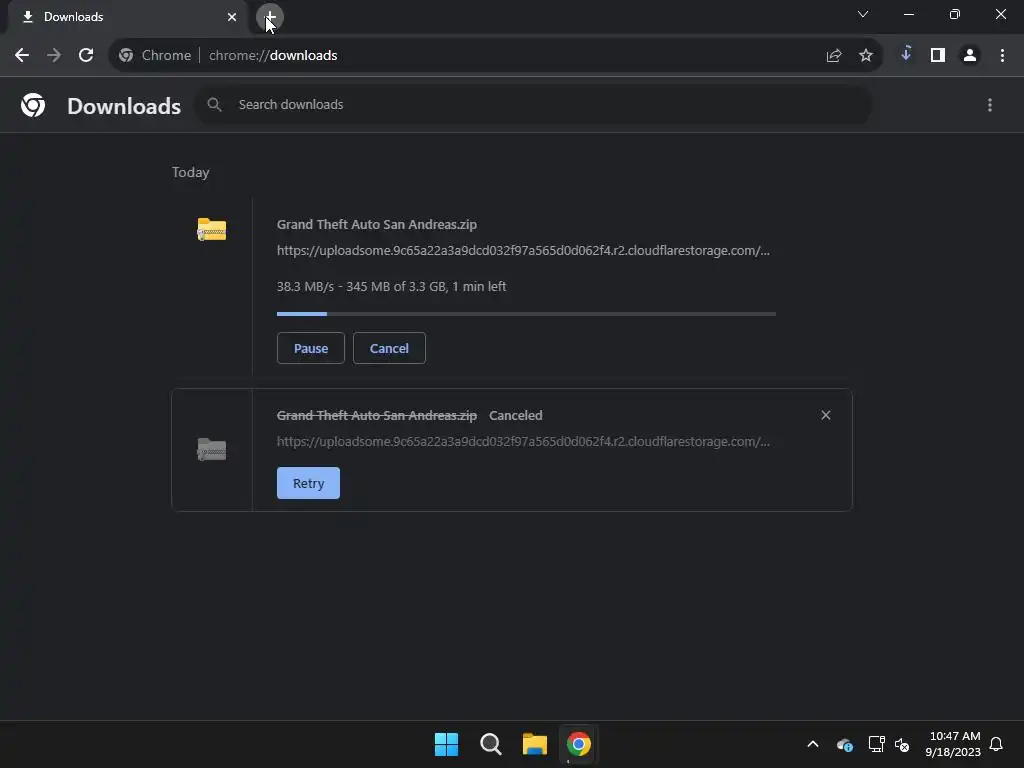This screenshot has height=768, width=1024.
Task: Open Chrome's three-dot main menu
Action: coord(1002,56)
